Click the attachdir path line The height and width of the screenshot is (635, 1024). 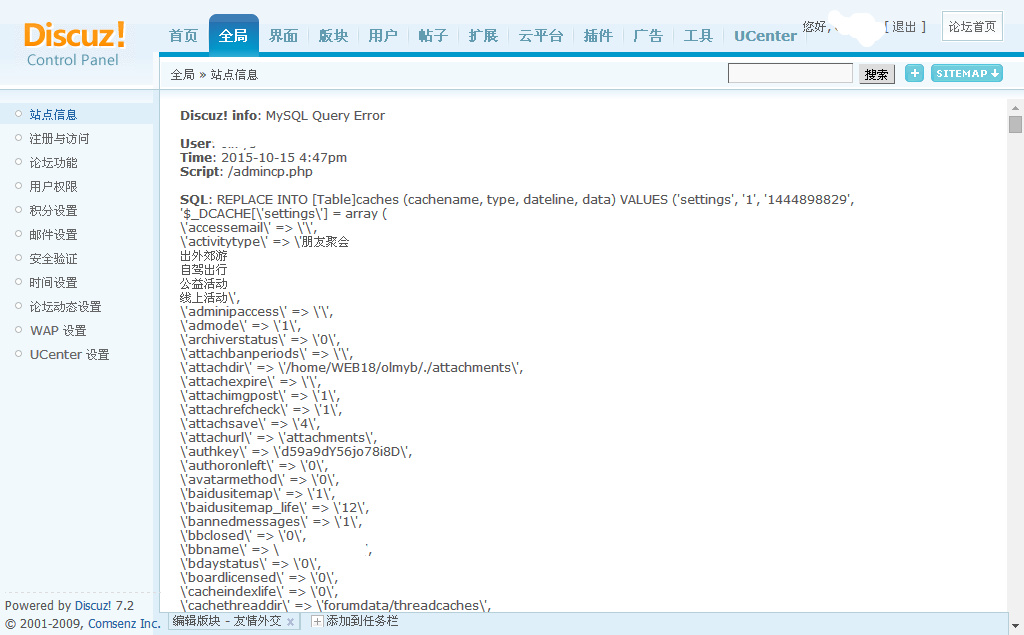pyautogui.click(x=352, y=368)
